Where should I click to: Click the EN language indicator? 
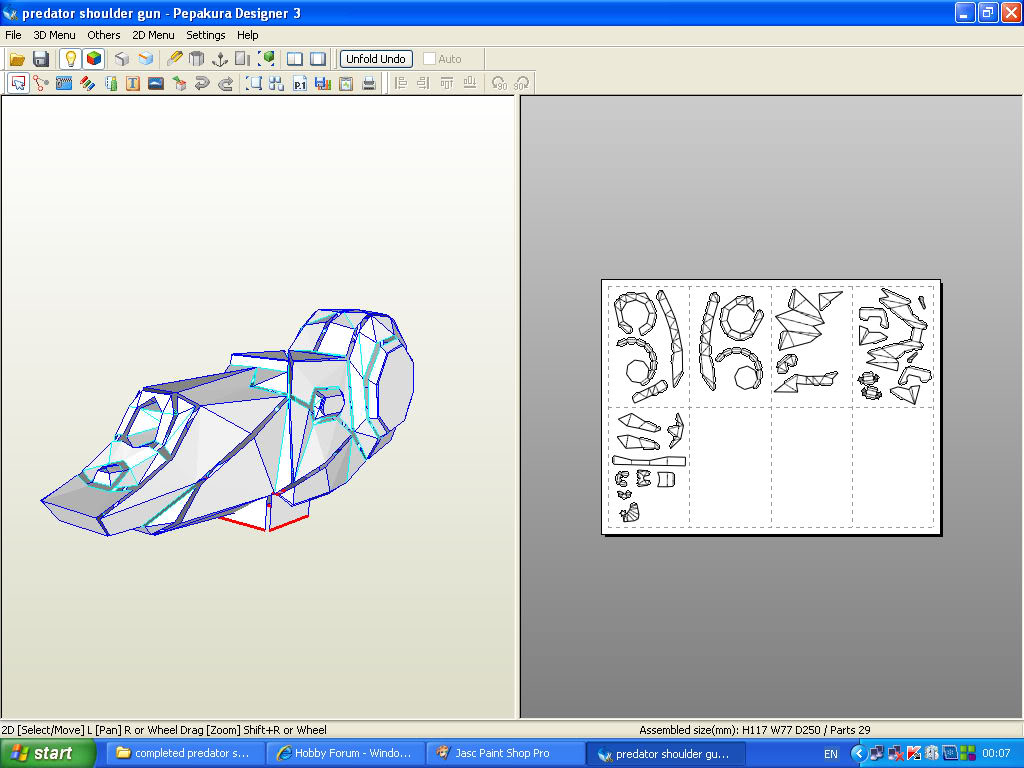(831, 754)
